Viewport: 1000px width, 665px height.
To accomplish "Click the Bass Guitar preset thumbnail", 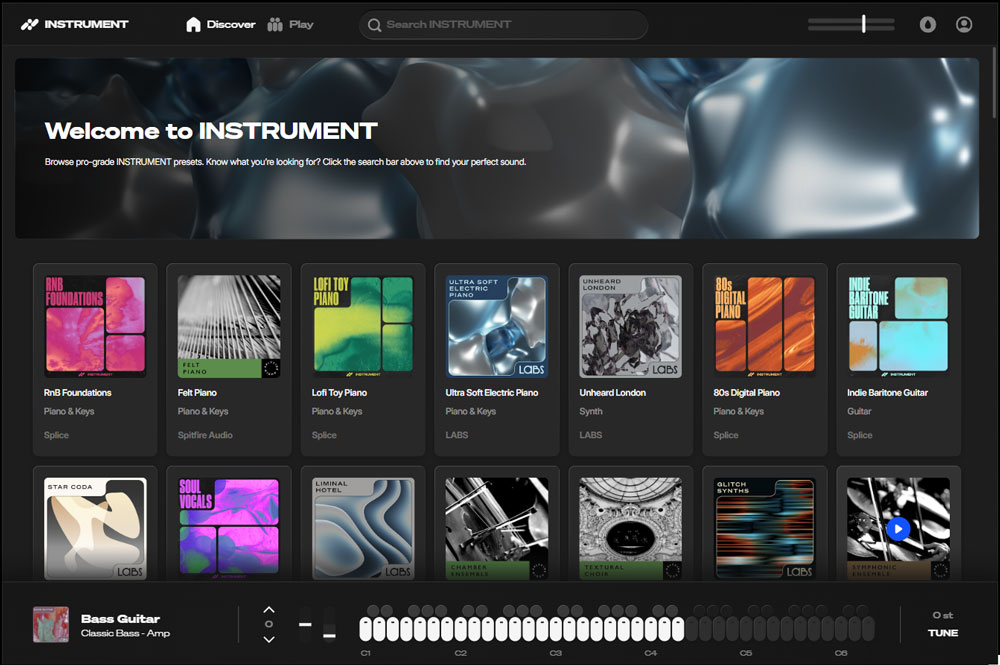I will 51,624.
